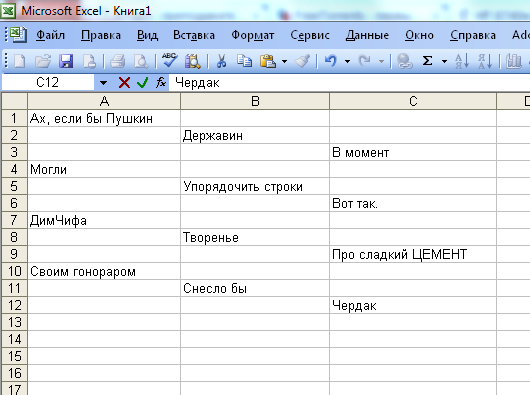Open Insert Function fx button
Image resolution: width=530 pixels, height=395 pixels.
(x=161, y=82)
